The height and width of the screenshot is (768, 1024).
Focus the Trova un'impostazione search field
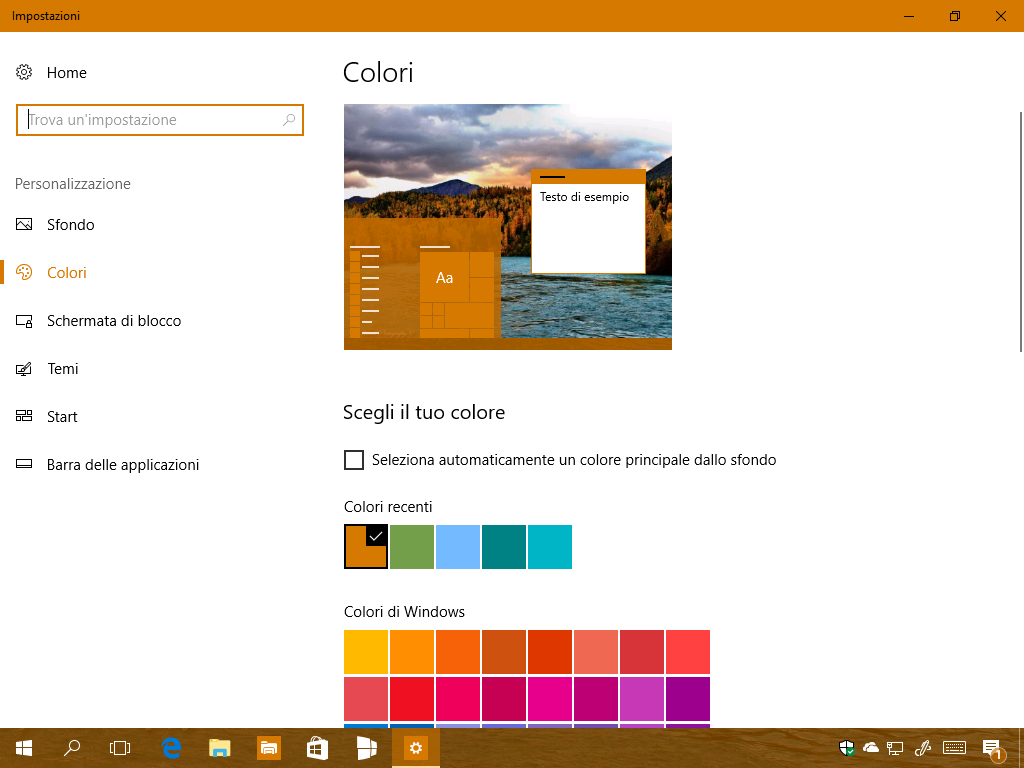click(160, 120)
